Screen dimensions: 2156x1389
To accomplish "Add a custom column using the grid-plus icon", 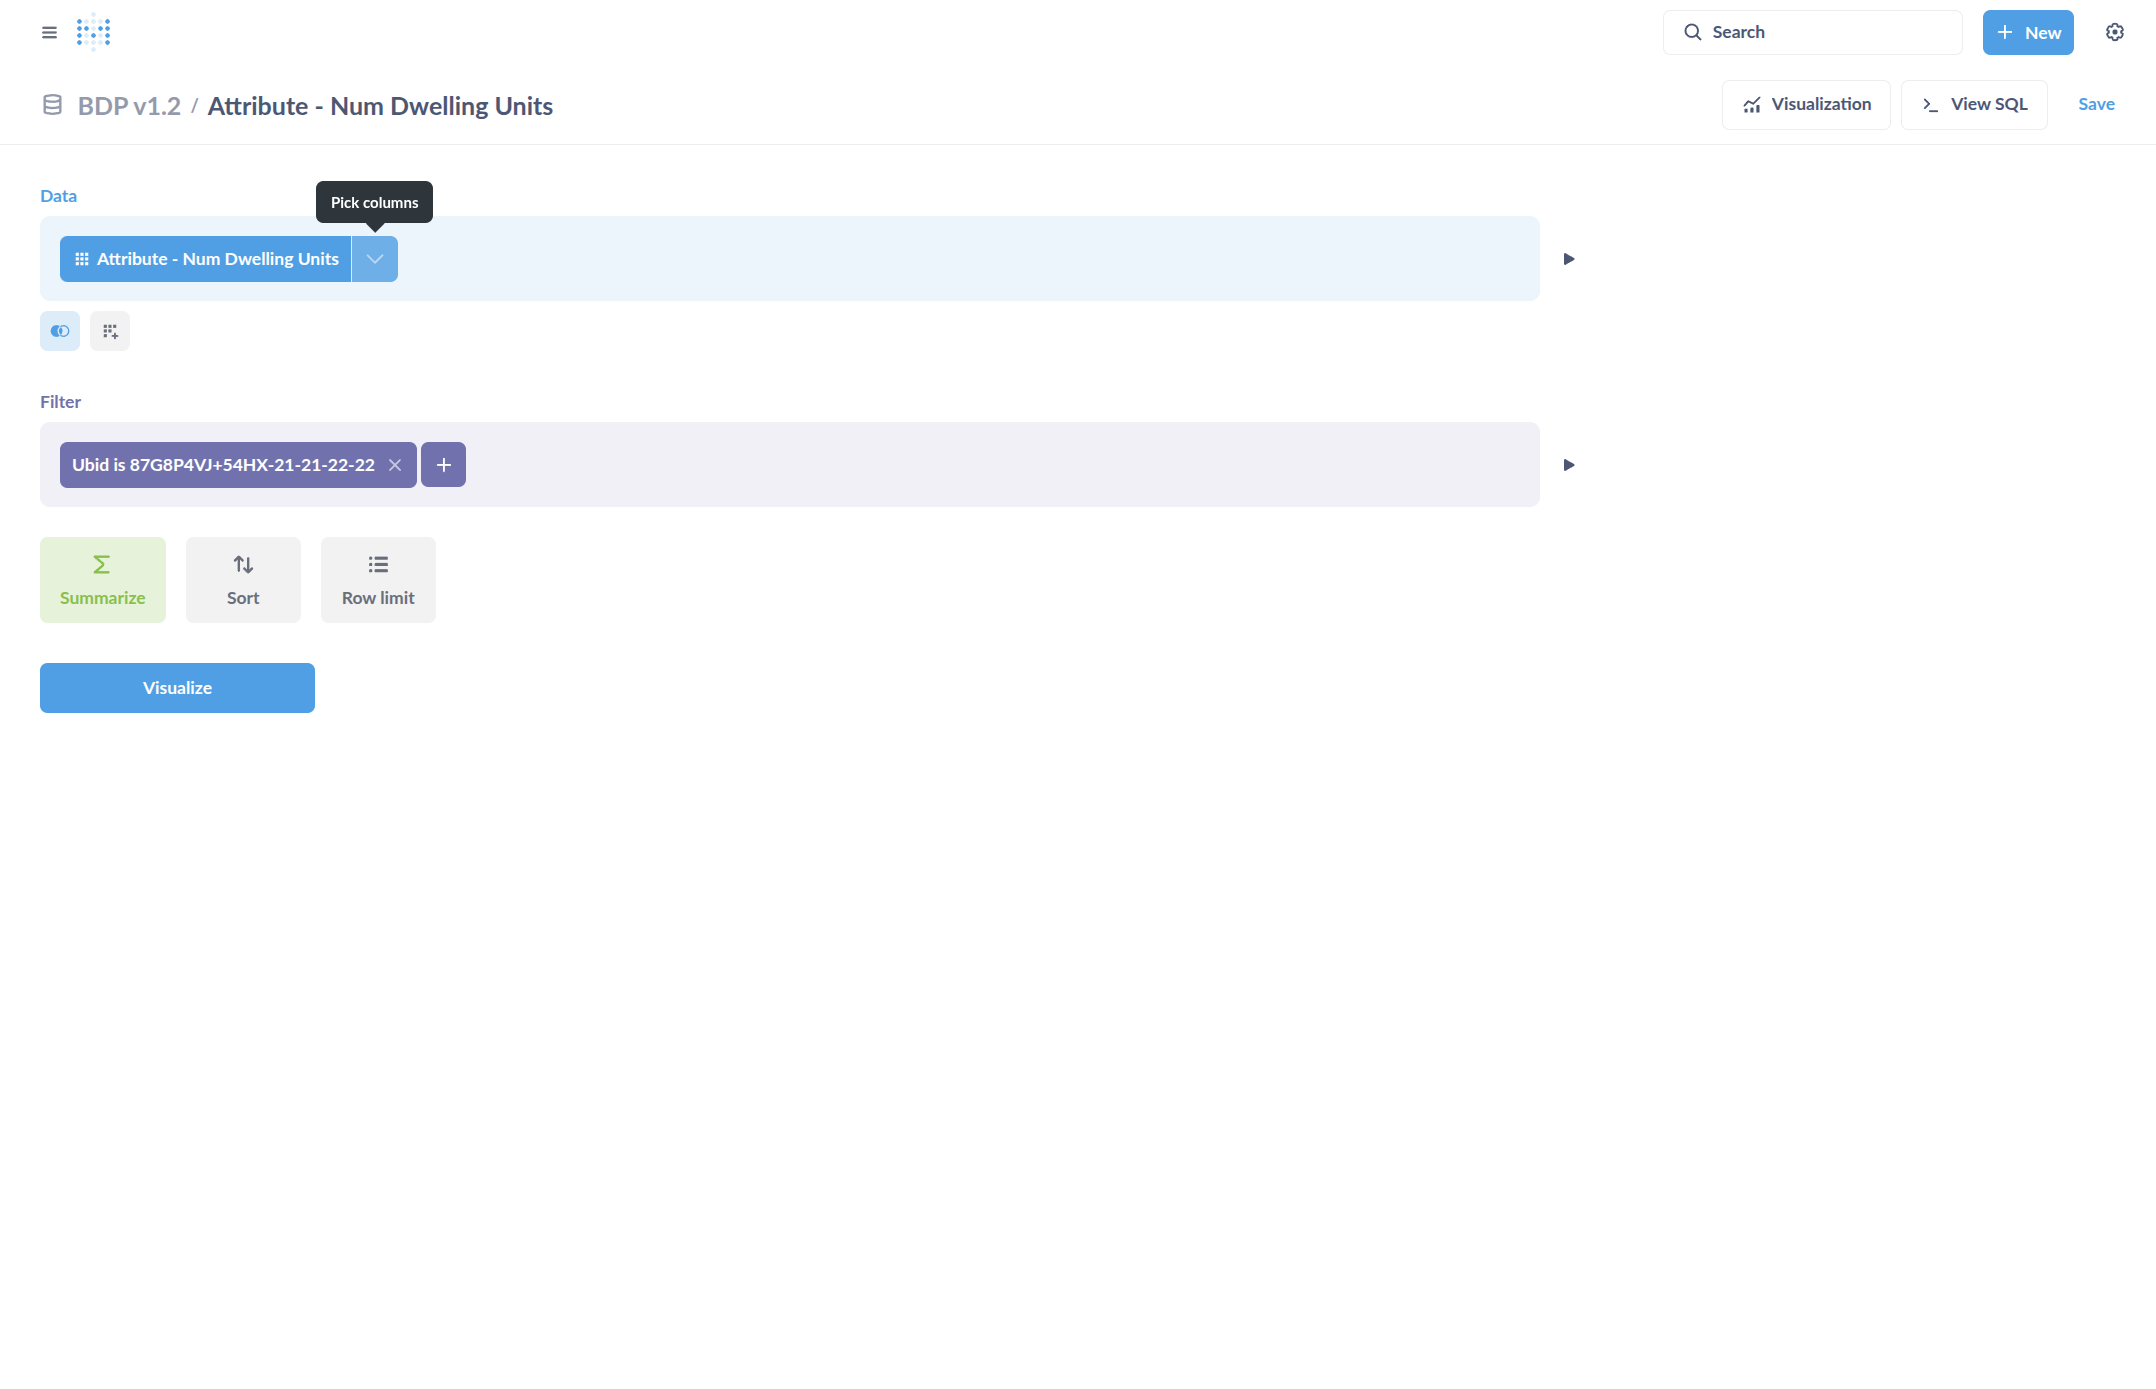I will tap(110, 331).
